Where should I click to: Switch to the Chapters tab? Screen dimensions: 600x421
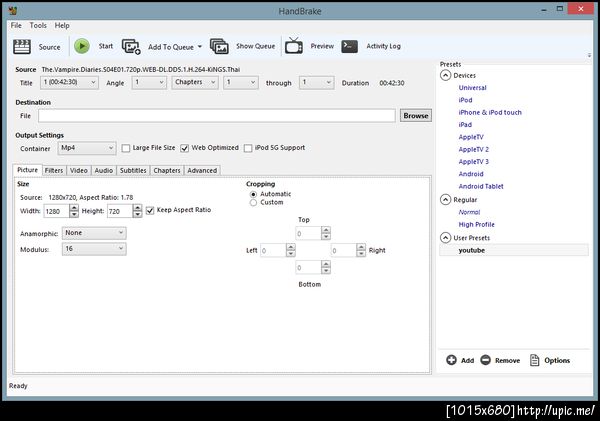tap(167, 170)
